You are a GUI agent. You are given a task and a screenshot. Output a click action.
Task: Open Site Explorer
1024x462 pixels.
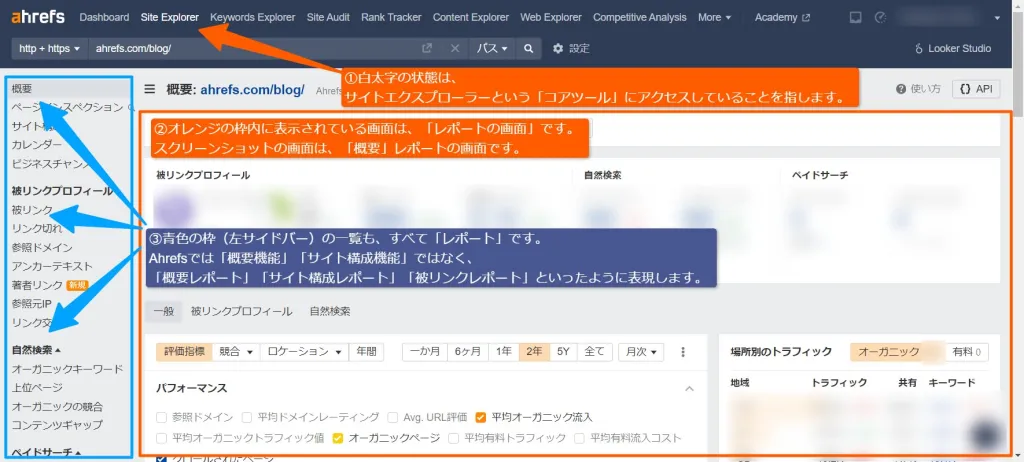coord(170,18)
